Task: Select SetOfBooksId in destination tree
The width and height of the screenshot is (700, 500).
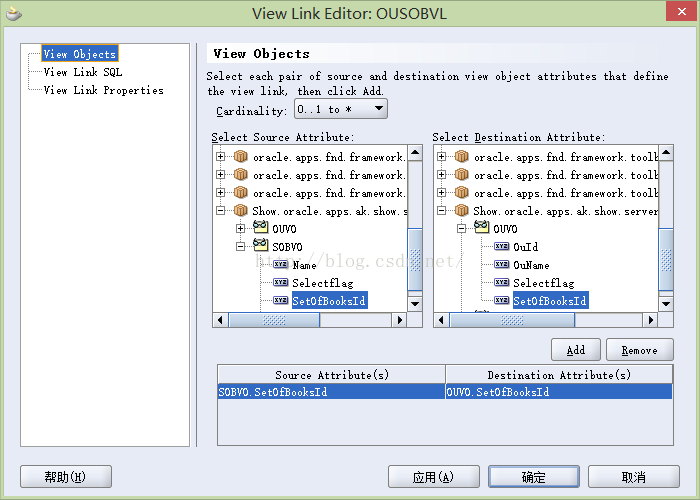Action: point(550,301)
